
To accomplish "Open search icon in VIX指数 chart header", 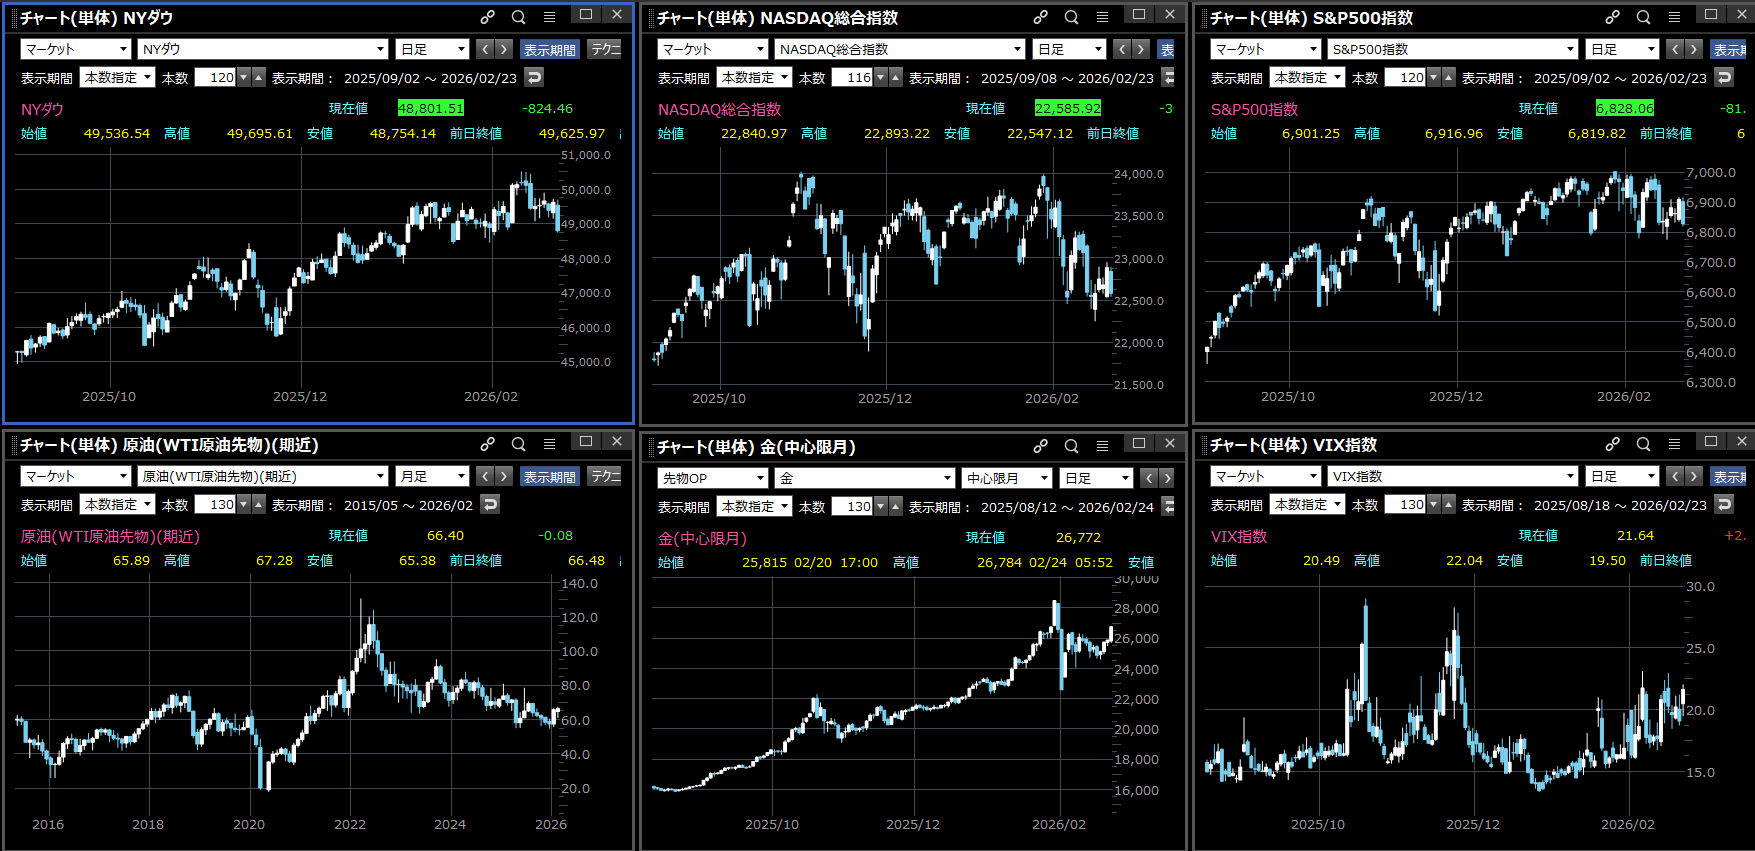I will coord(1643,444).
